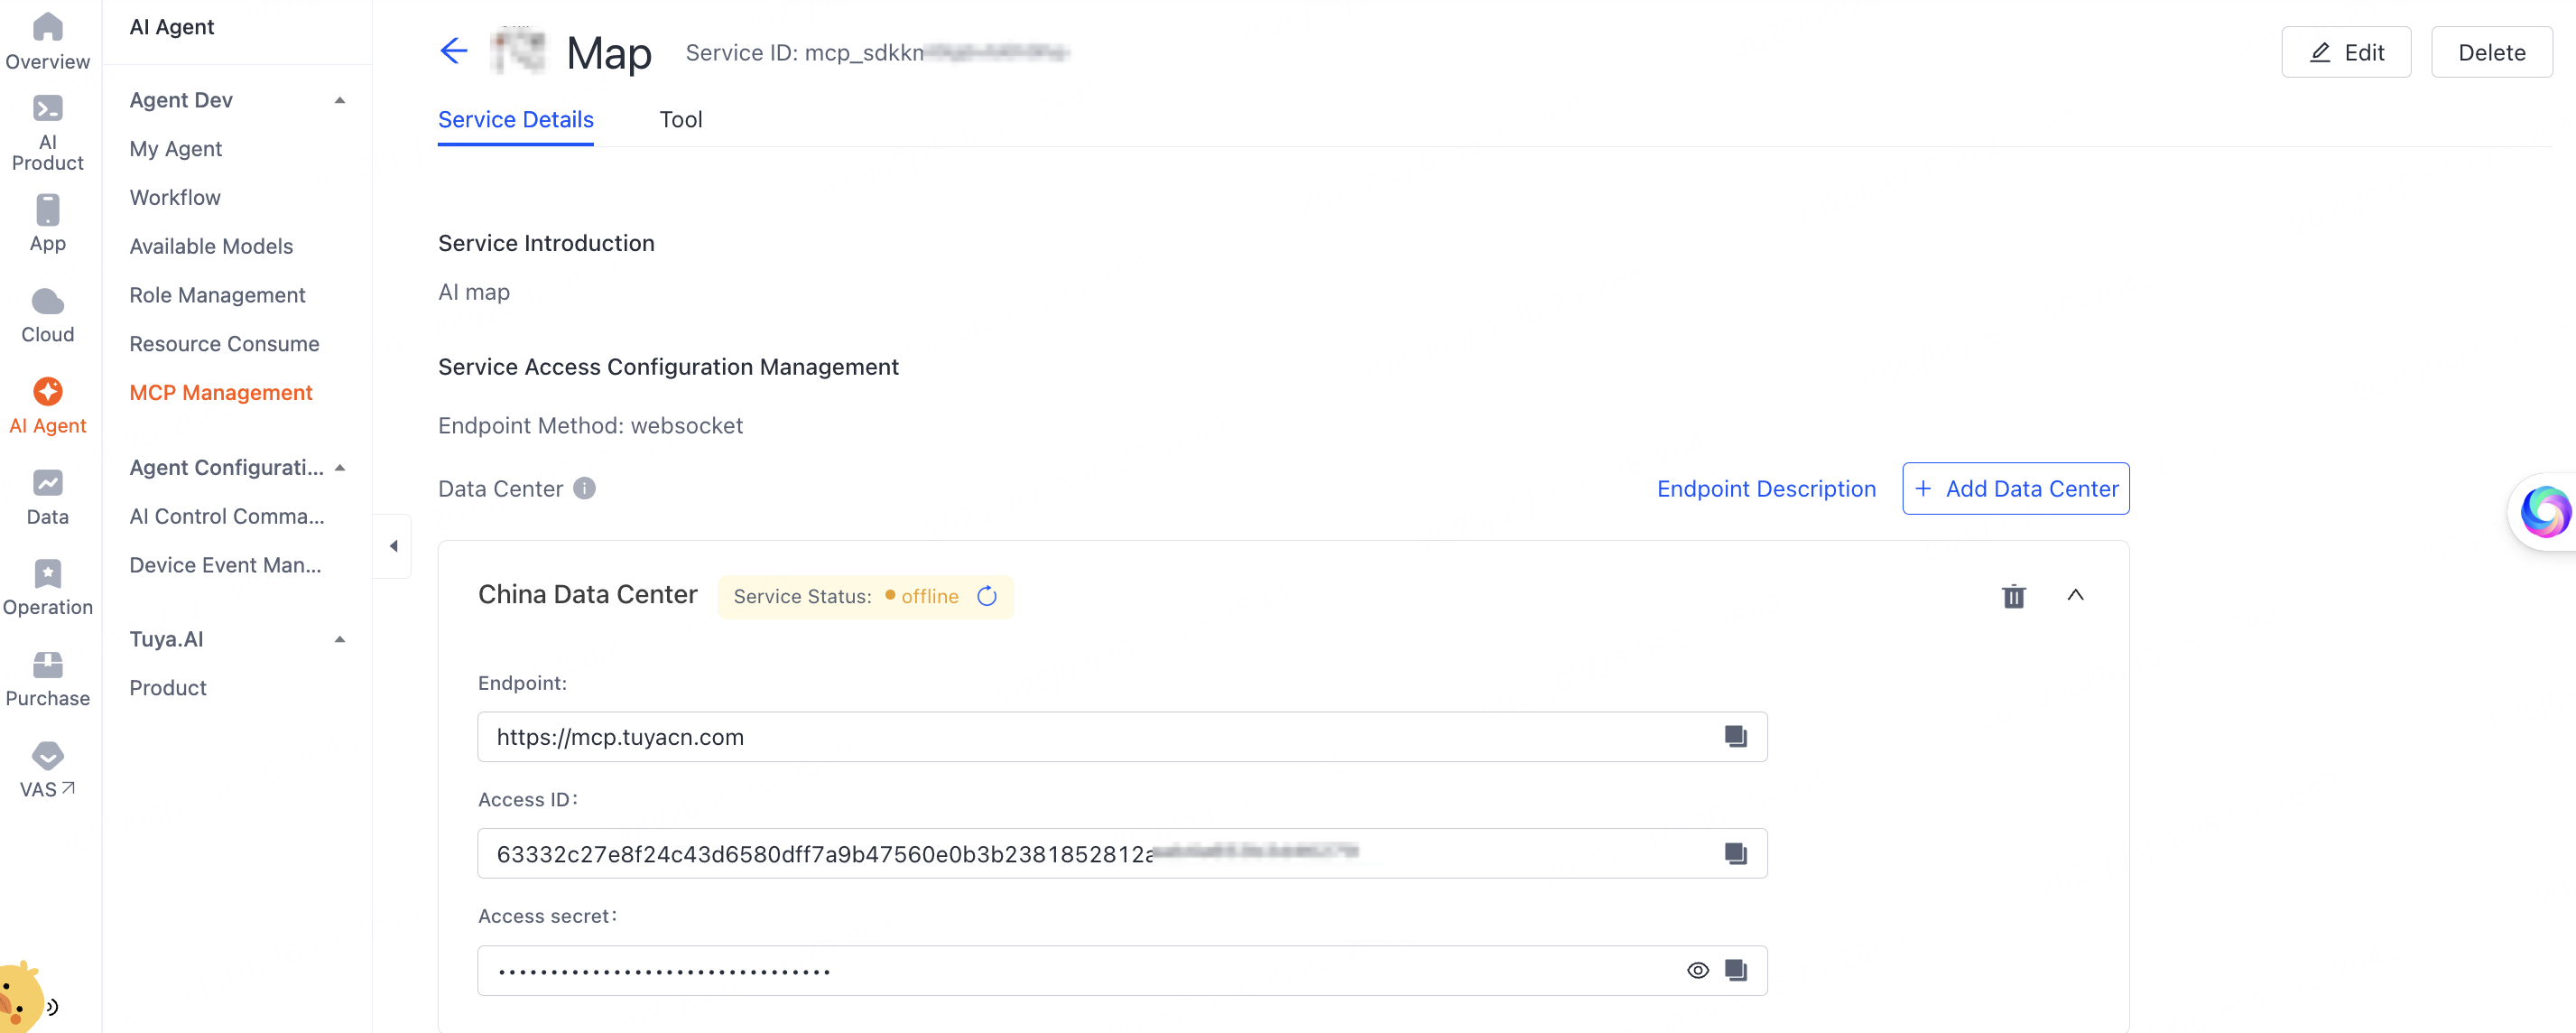Viewport: 2576px width, 1033px height.
Task: Open the Operation section
Action: point(47,589)
